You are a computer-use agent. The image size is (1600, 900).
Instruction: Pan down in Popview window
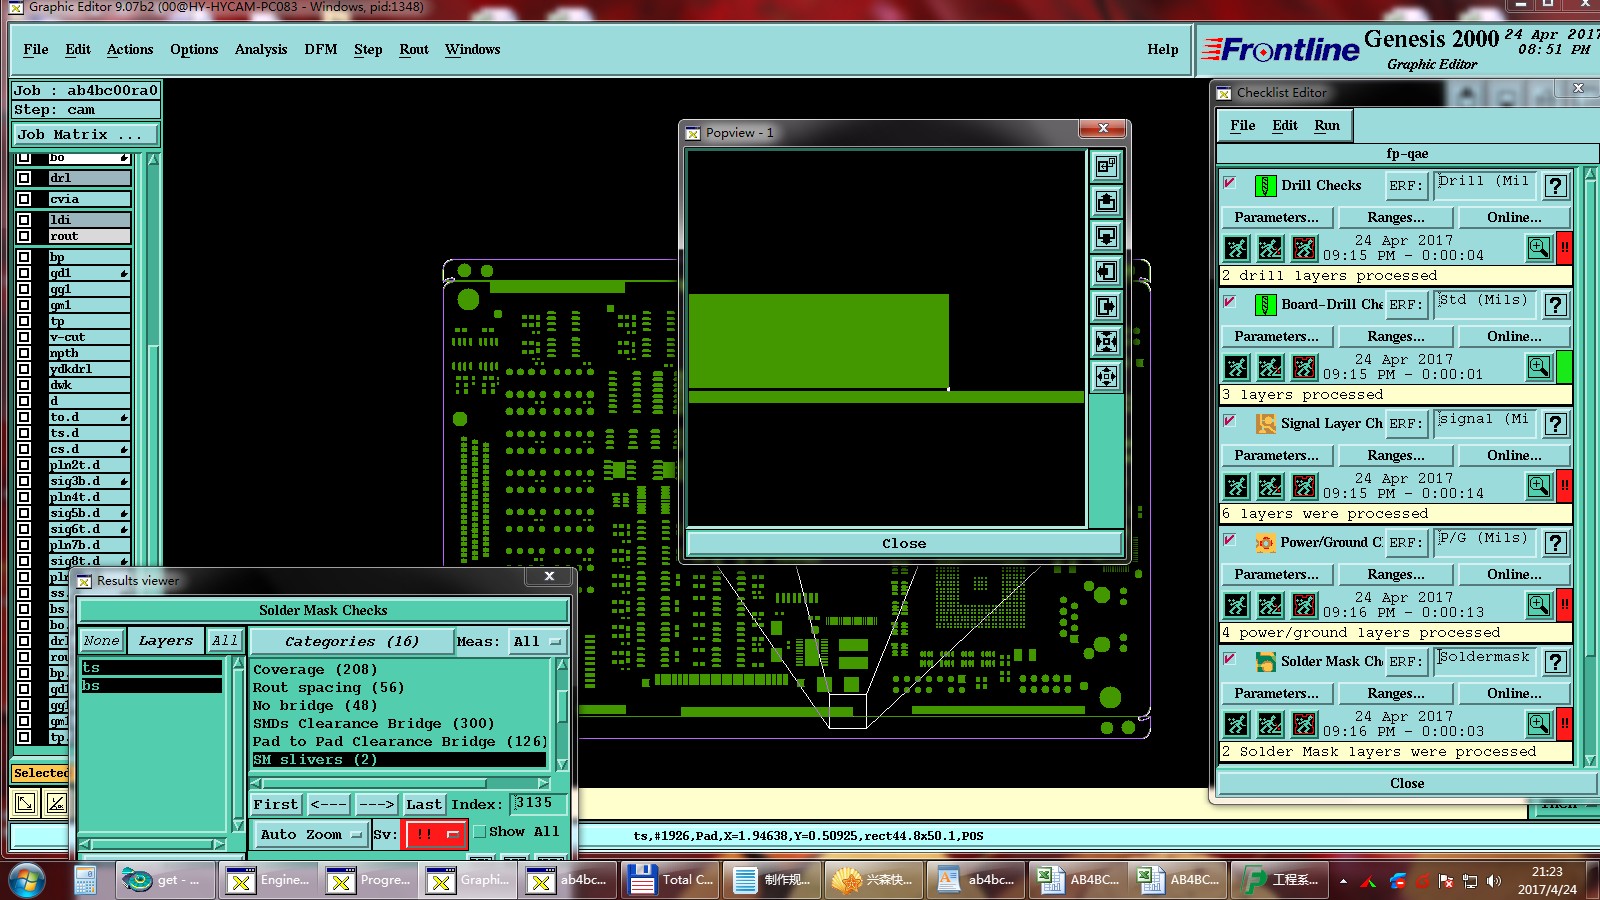1106,237
